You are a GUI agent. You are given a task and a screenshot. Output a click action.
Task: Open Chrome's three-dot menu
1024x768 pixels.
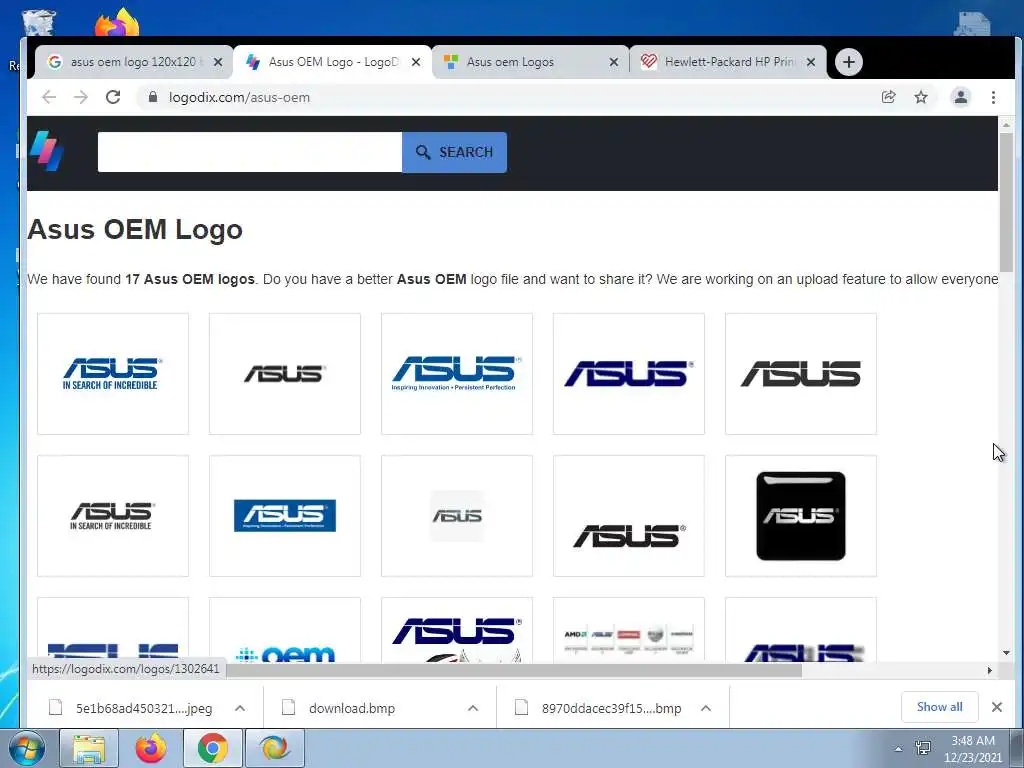coord(993,97)
